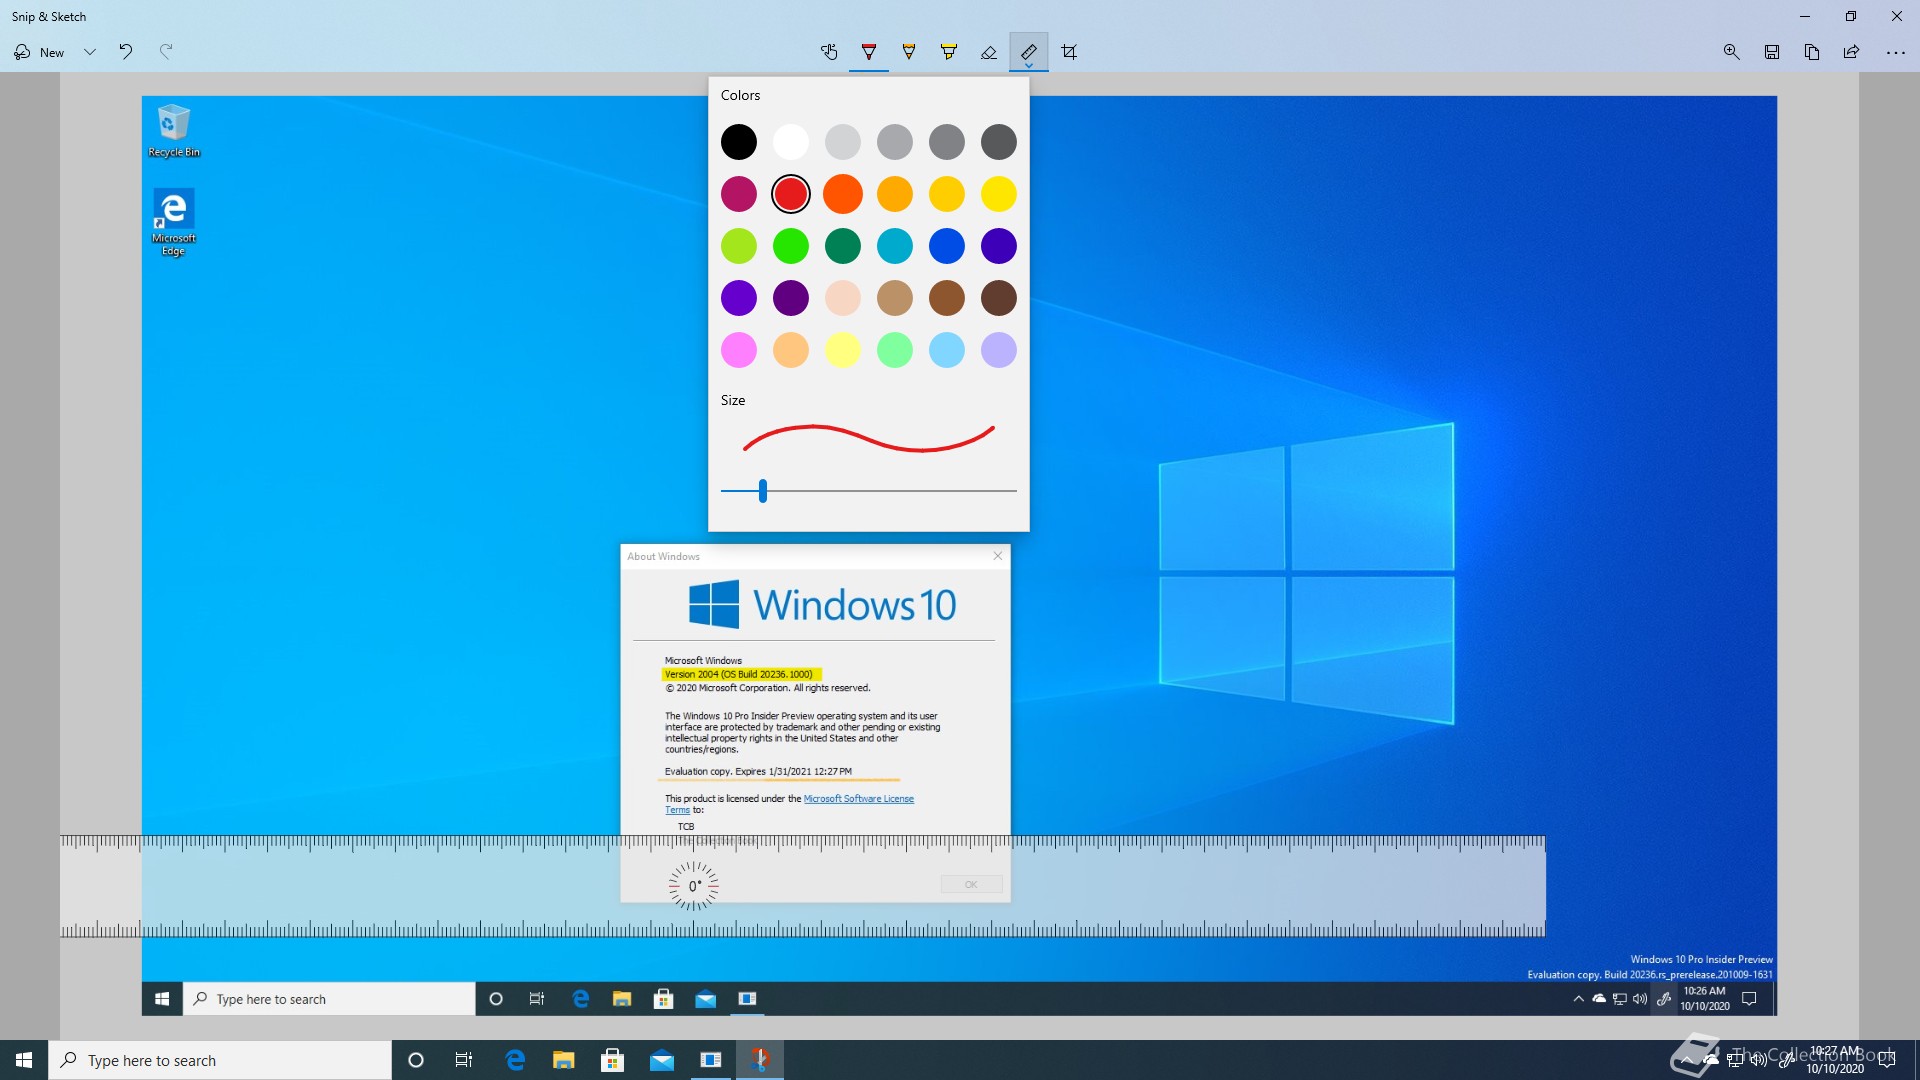Choose the pastel mint green swatch
The width and height of the screenshot is (1920, 1080).
point(895,350)
